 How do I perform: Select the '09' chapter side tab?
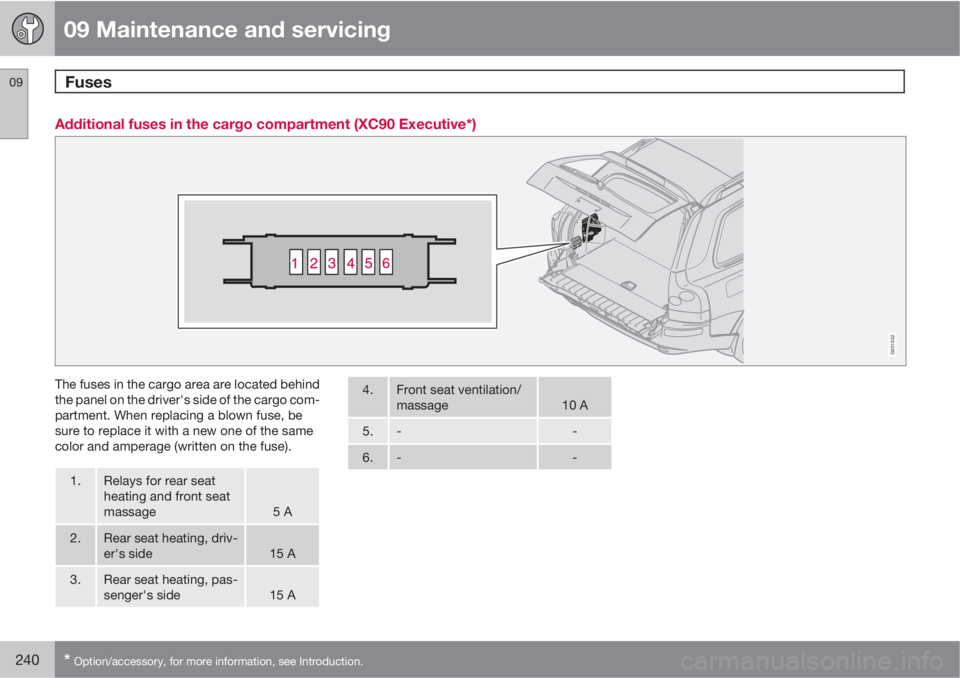tap(15, 104)
